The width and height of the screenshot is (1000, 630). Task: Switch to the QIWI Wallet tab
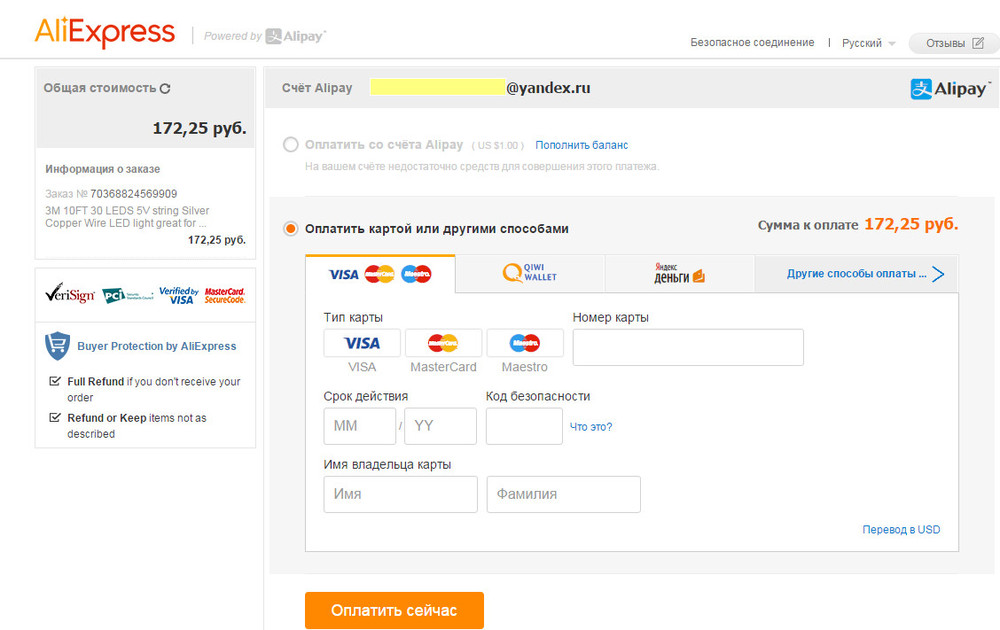(x=530, y=273)
